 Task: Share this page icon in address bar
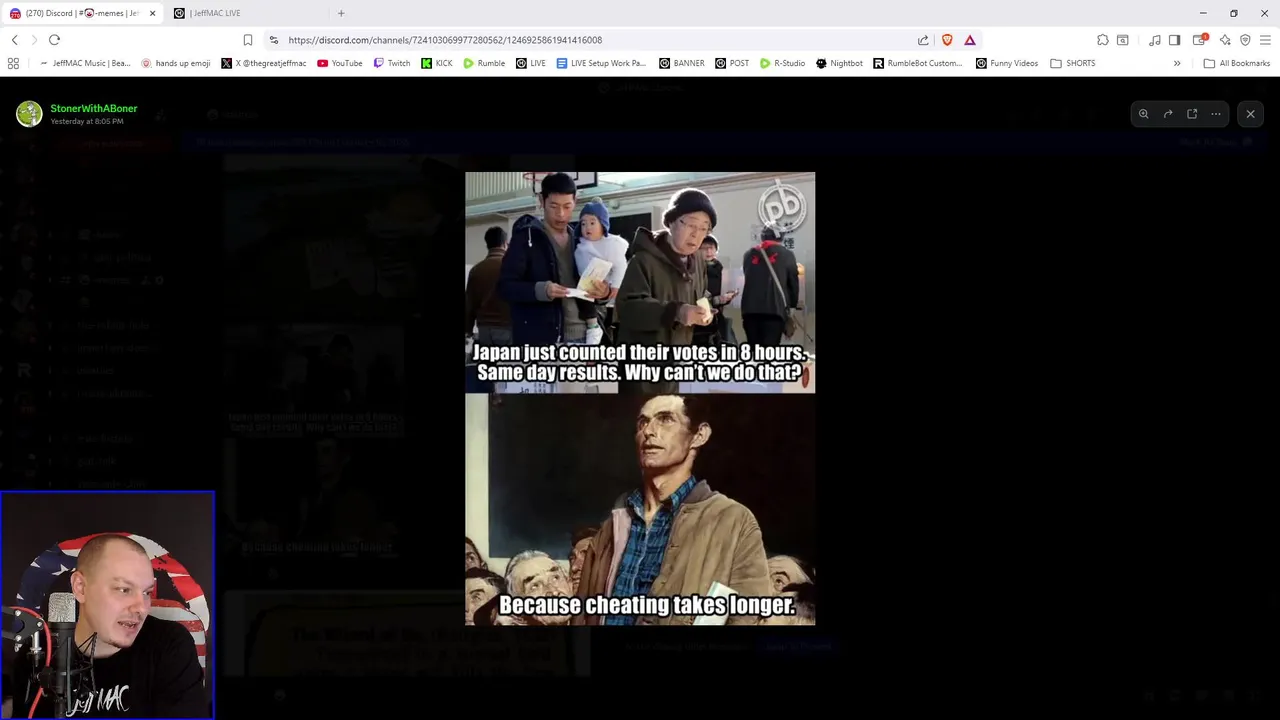tap(923, 40)
